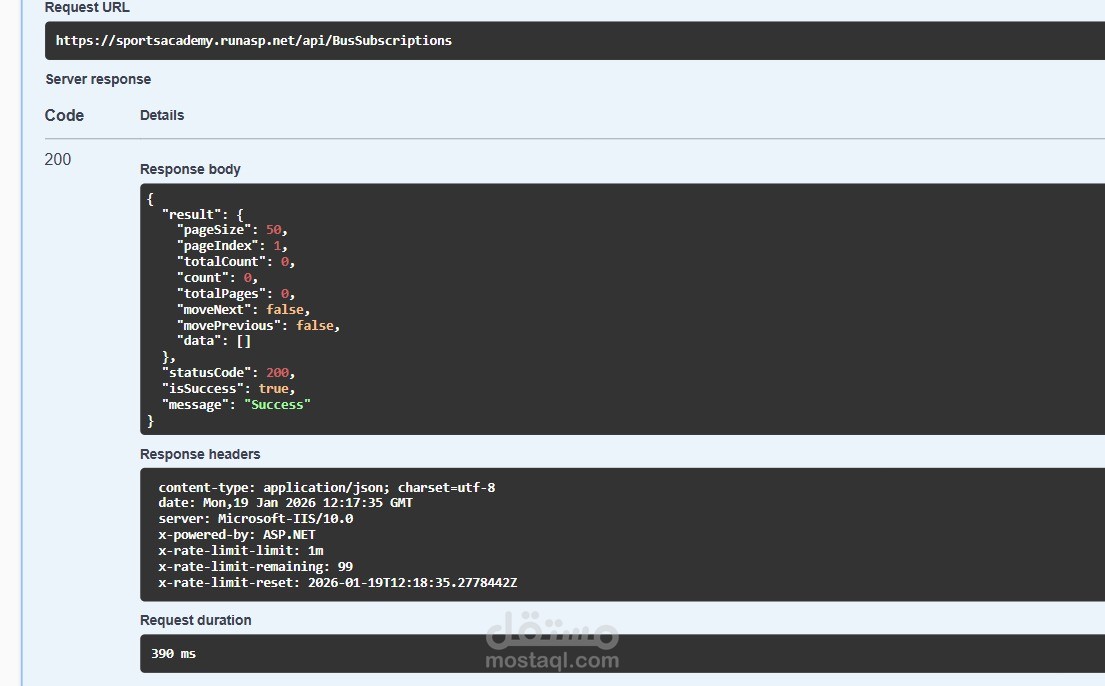Click the x-rate-limit-reset header line

338,582
